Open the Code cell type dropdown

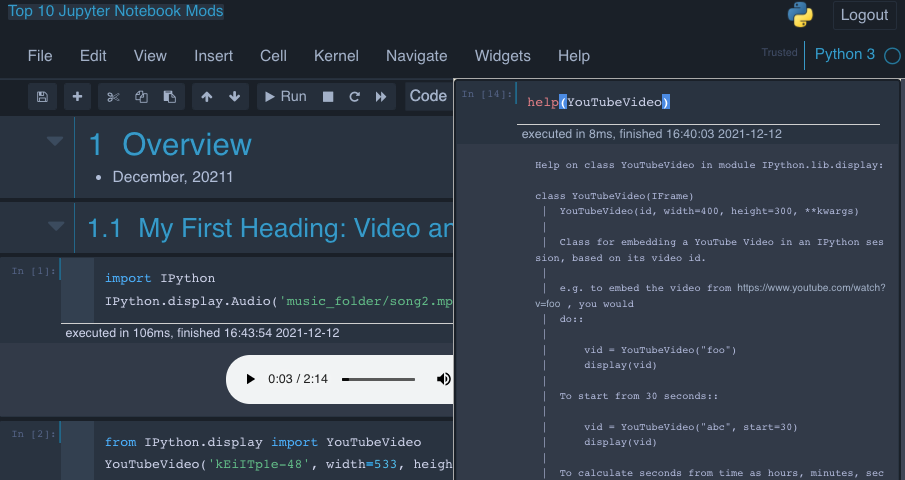(428, 96)
